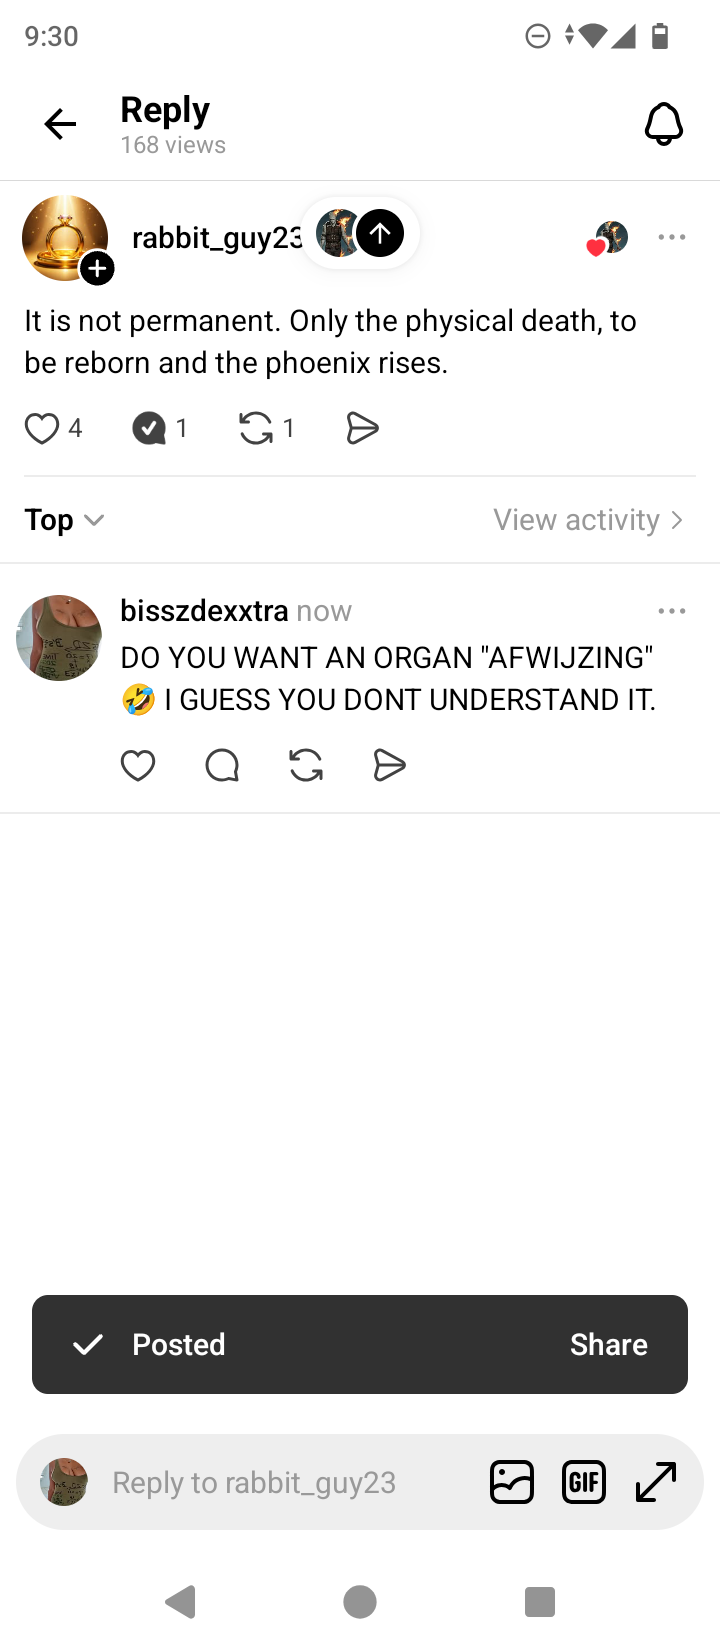Go back using the arrow icon
This screenshot has height=1650, width=720.
coord(60,124)
